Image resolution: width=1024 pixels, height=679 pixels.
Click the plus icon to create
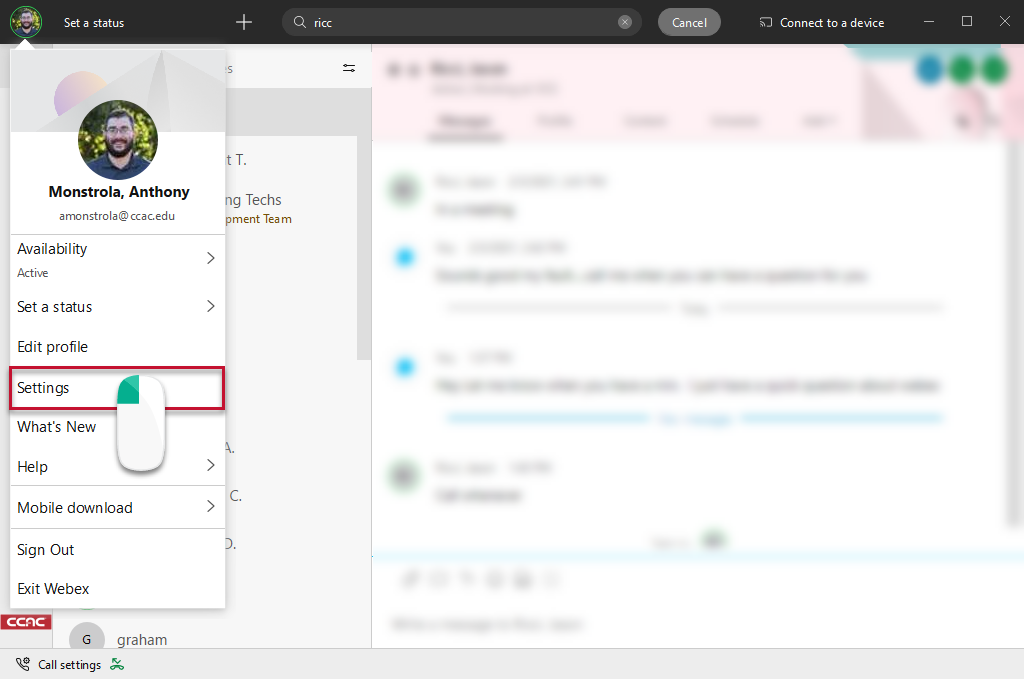point(244,22)
